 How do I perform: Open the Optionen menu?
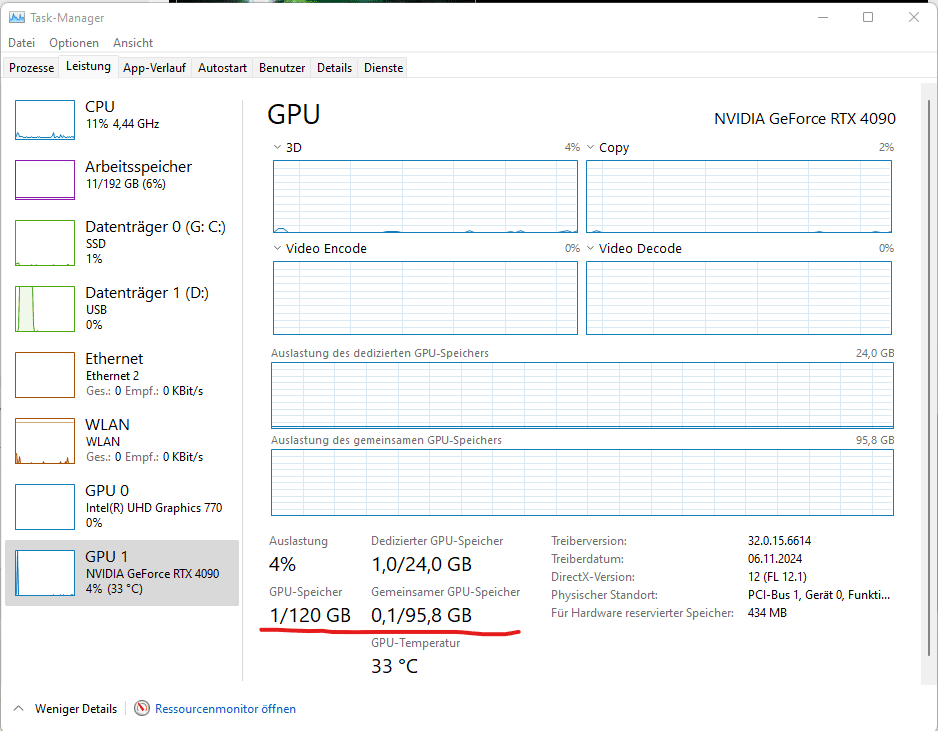click(74, 43)
